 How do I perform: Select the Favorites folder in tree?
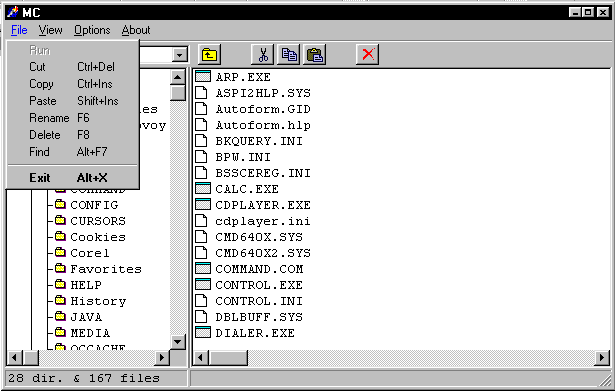click(x=106, y=269)
